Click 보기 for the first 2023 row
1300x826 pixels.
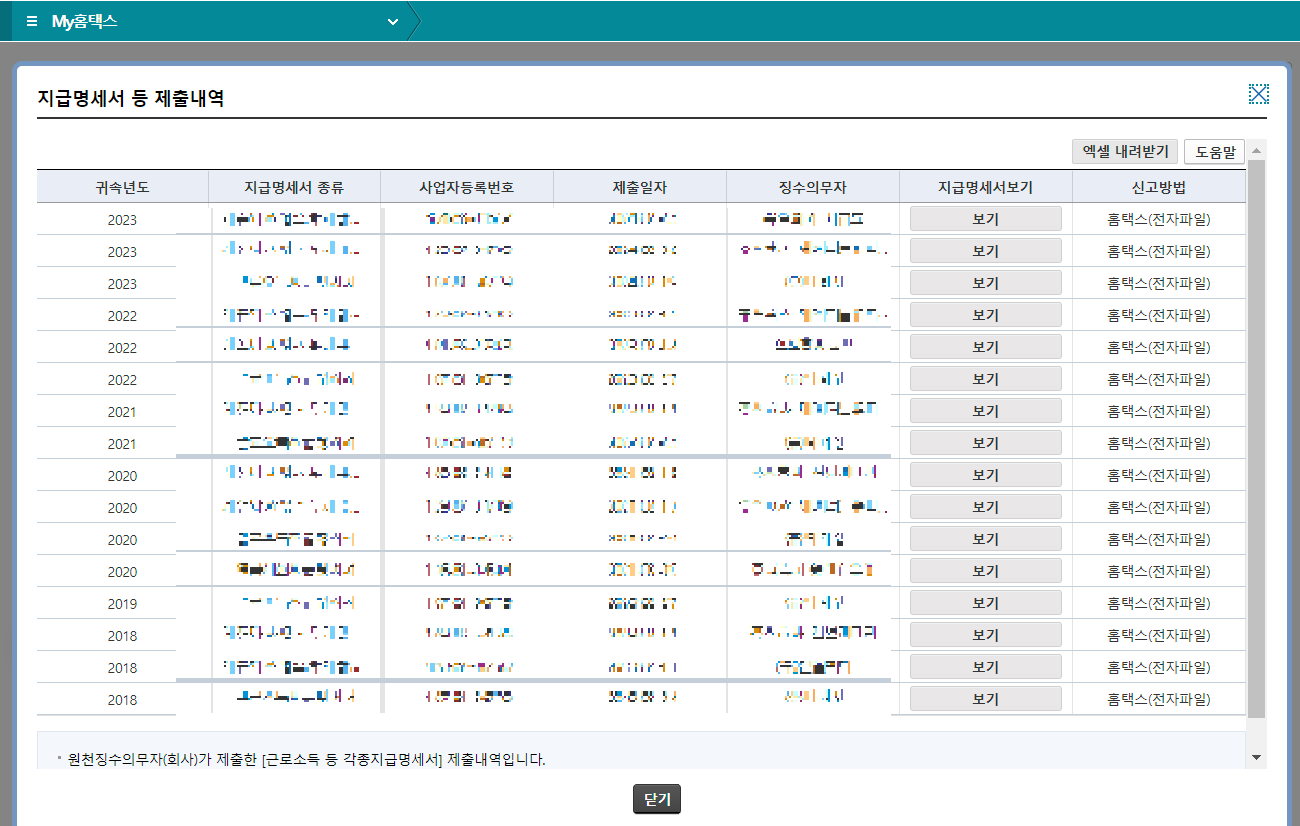(x=985, y=218)
